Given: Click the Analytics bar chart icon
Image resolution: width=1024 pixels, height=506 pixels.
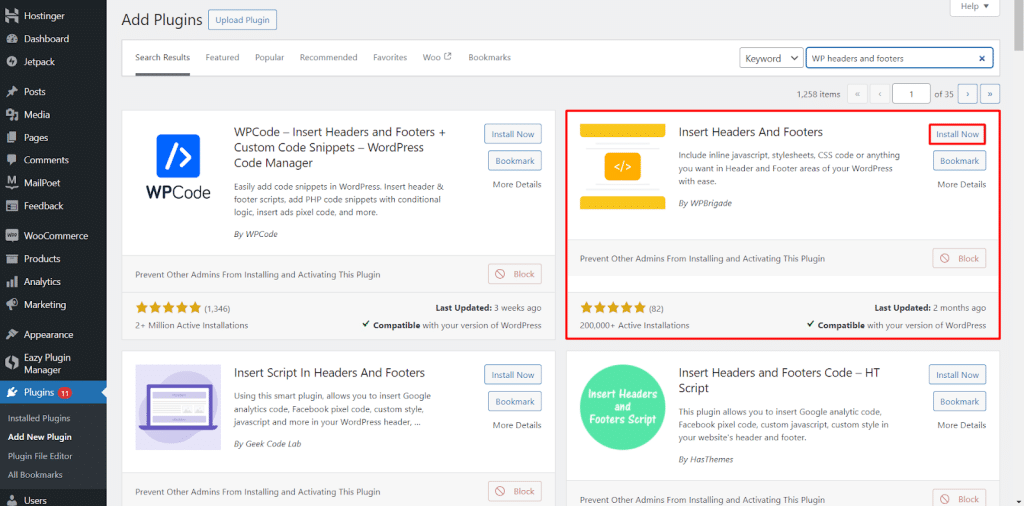Looking at the screenshot, I should pyautogui.click(x=11, y=281).
